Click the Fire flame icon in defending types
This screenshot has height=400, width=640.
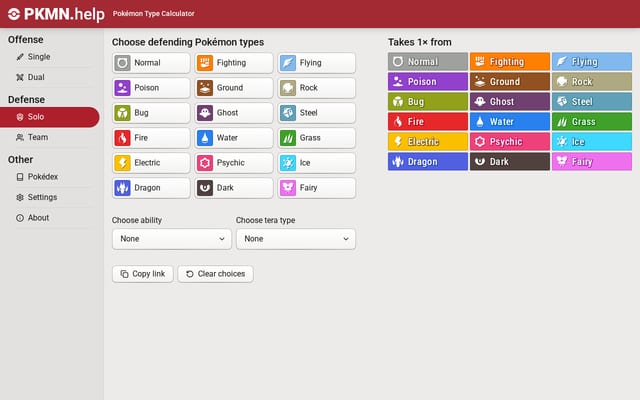(x=122, y=138)
